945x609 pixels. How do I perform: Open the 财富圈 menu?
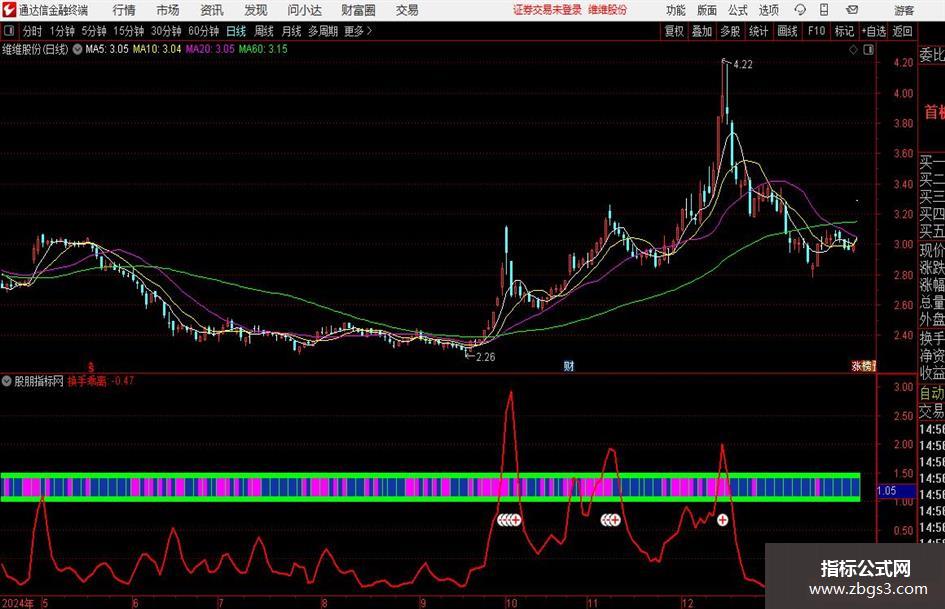pyautogui.click(x=359, y=10)
